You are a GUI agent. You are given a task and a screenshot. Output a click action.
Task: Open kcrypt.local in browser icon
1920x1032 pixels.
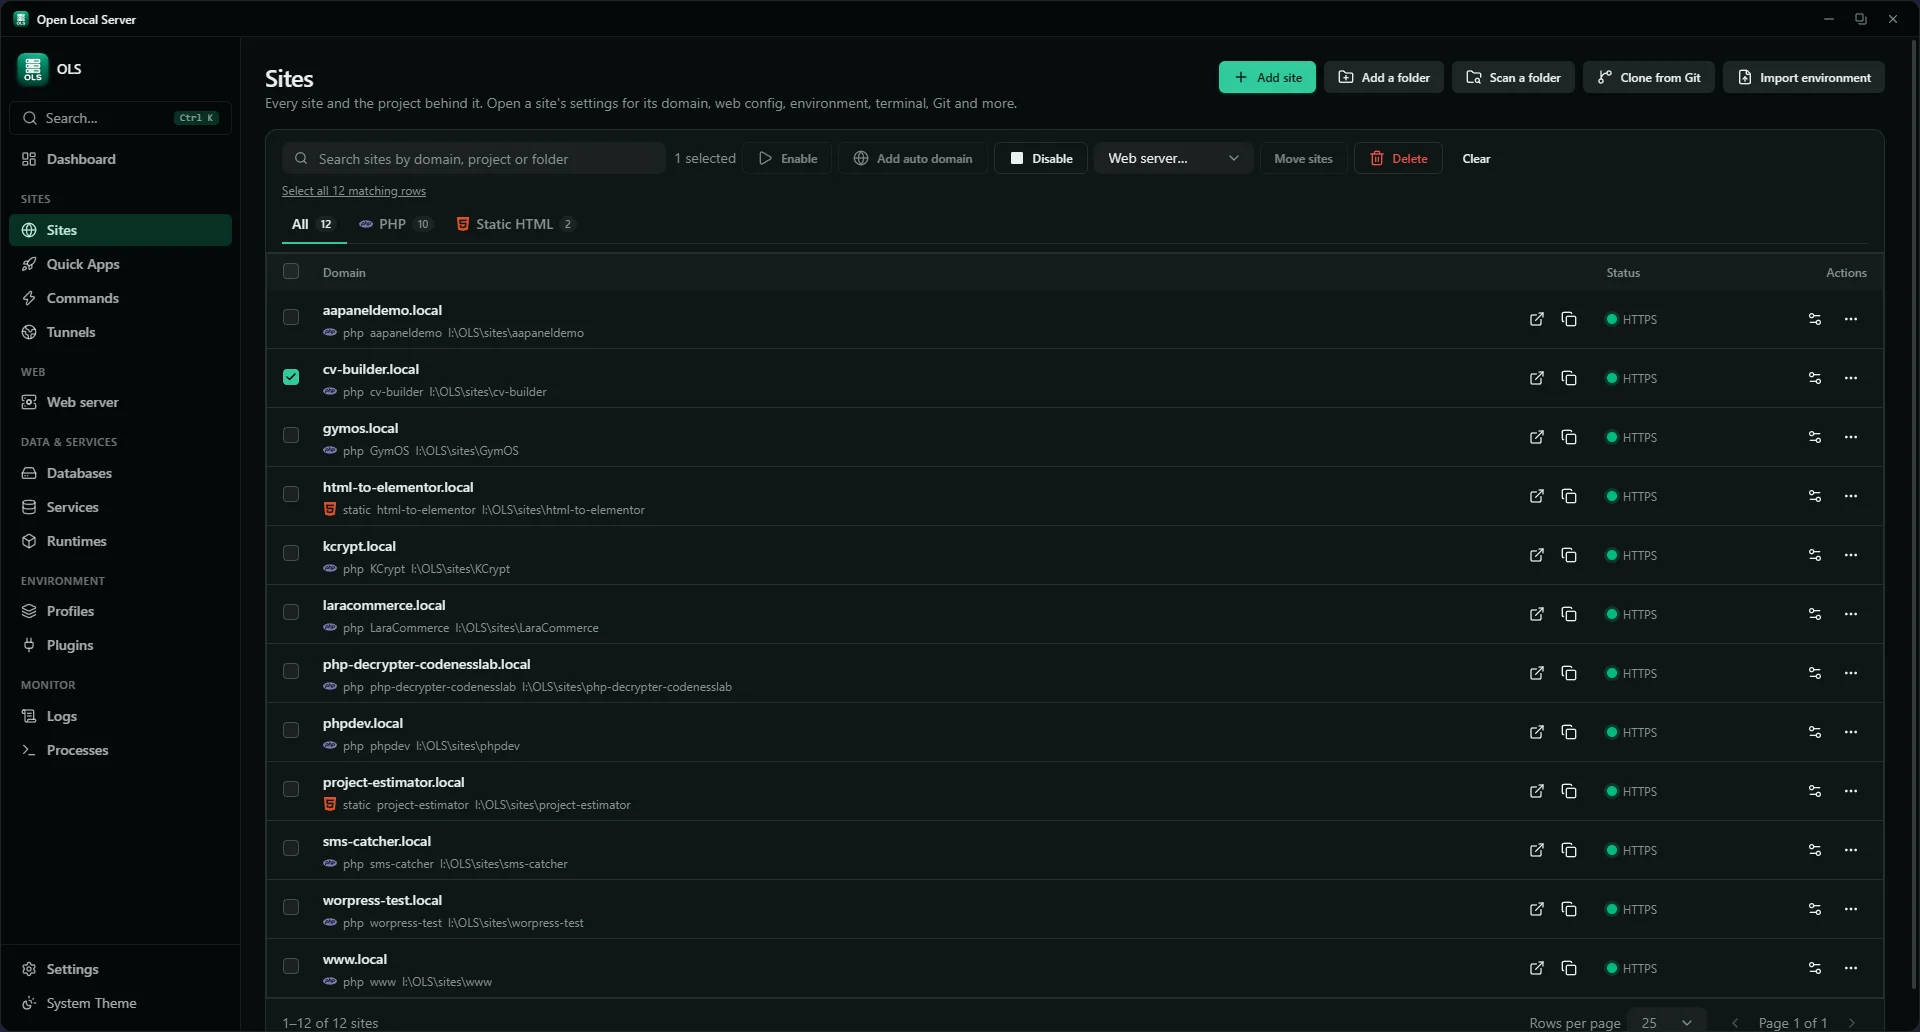tap(1537, 555)
